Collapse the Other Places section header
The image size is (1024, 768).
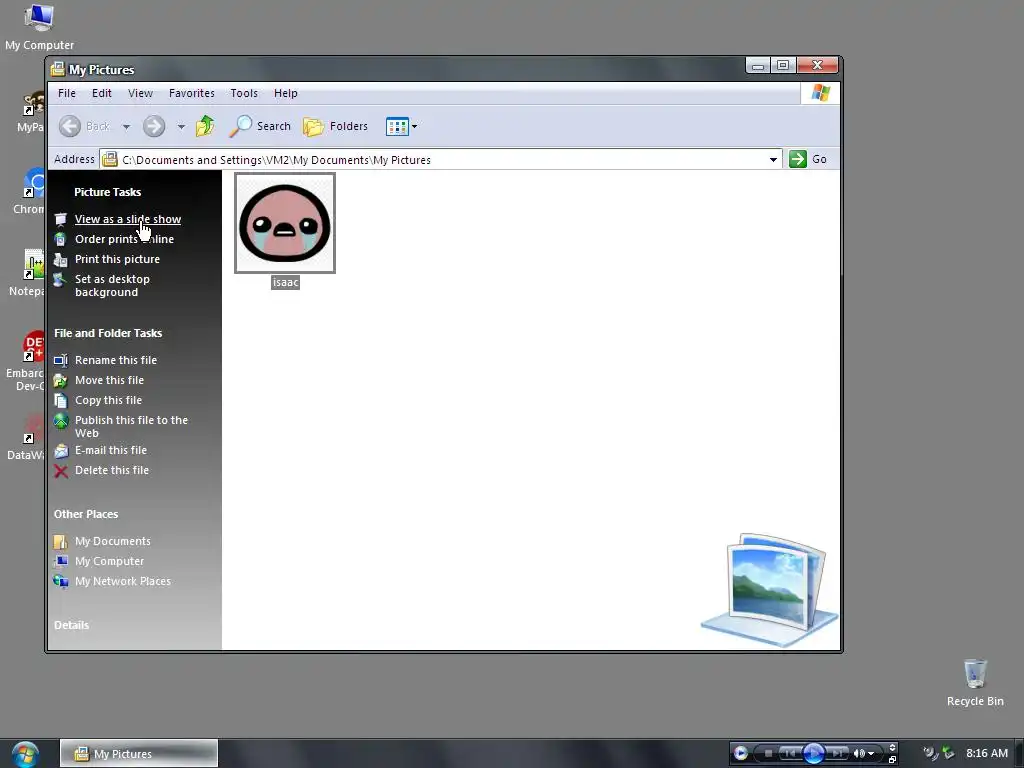tap(86, 514)
